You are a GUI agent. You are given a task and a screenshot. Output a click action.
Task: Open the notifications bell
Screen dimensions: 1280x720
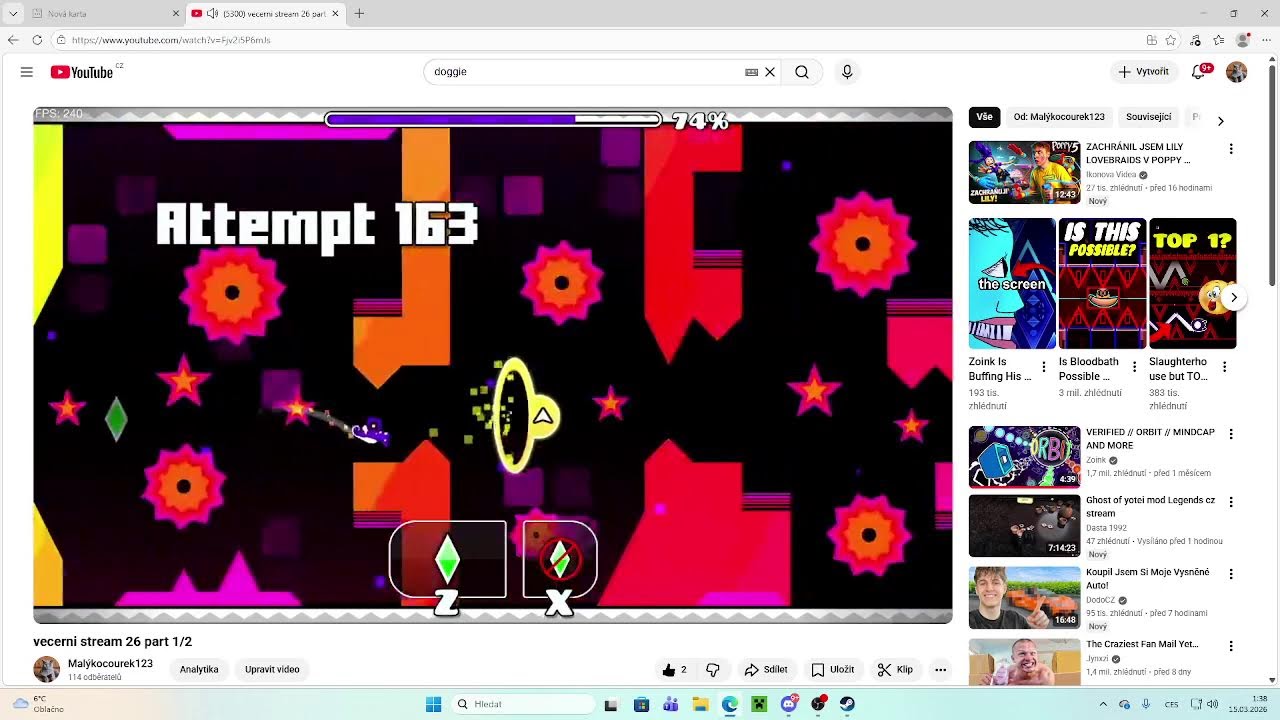coord(1199,72)
